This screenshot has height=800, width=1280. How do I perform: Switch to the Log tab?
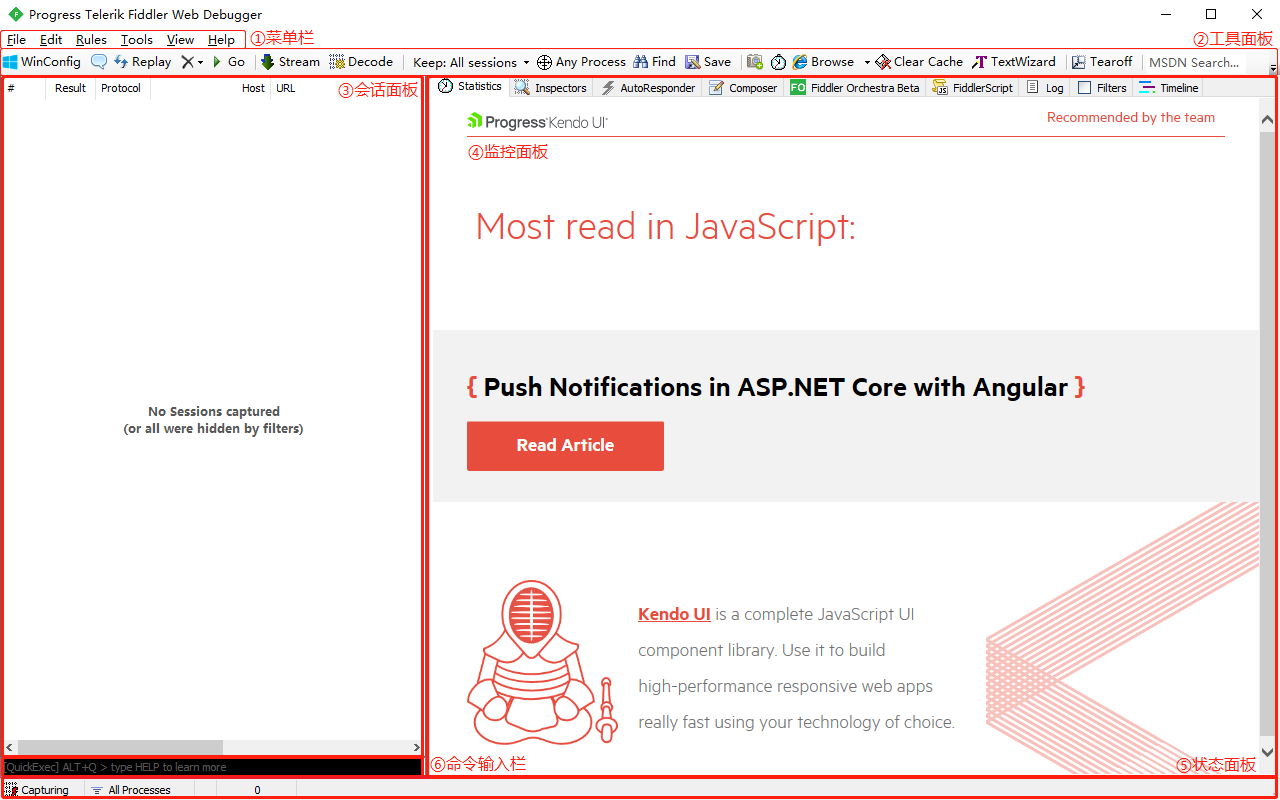click(1045, 88)
